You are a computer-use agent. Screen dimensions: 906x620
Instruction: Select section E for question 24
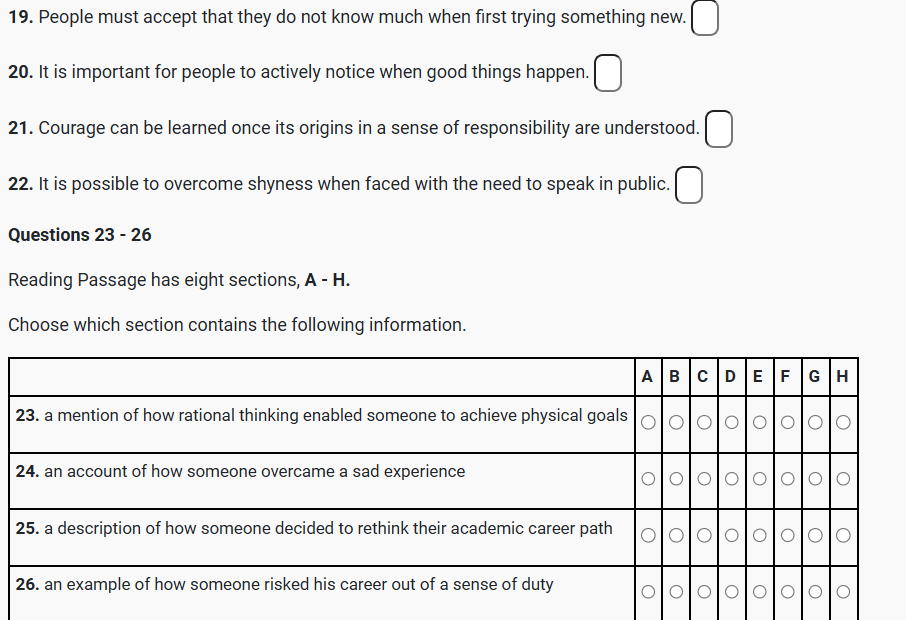coord(759,479)
